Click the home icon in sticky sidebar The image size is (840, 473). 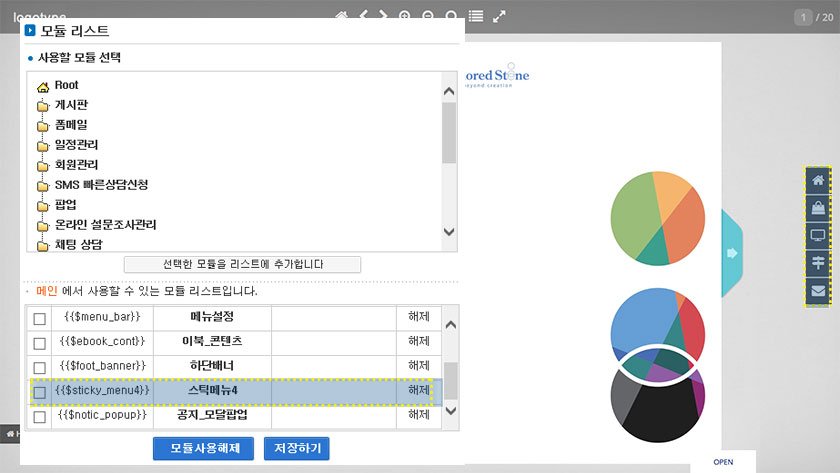[818, 181]
